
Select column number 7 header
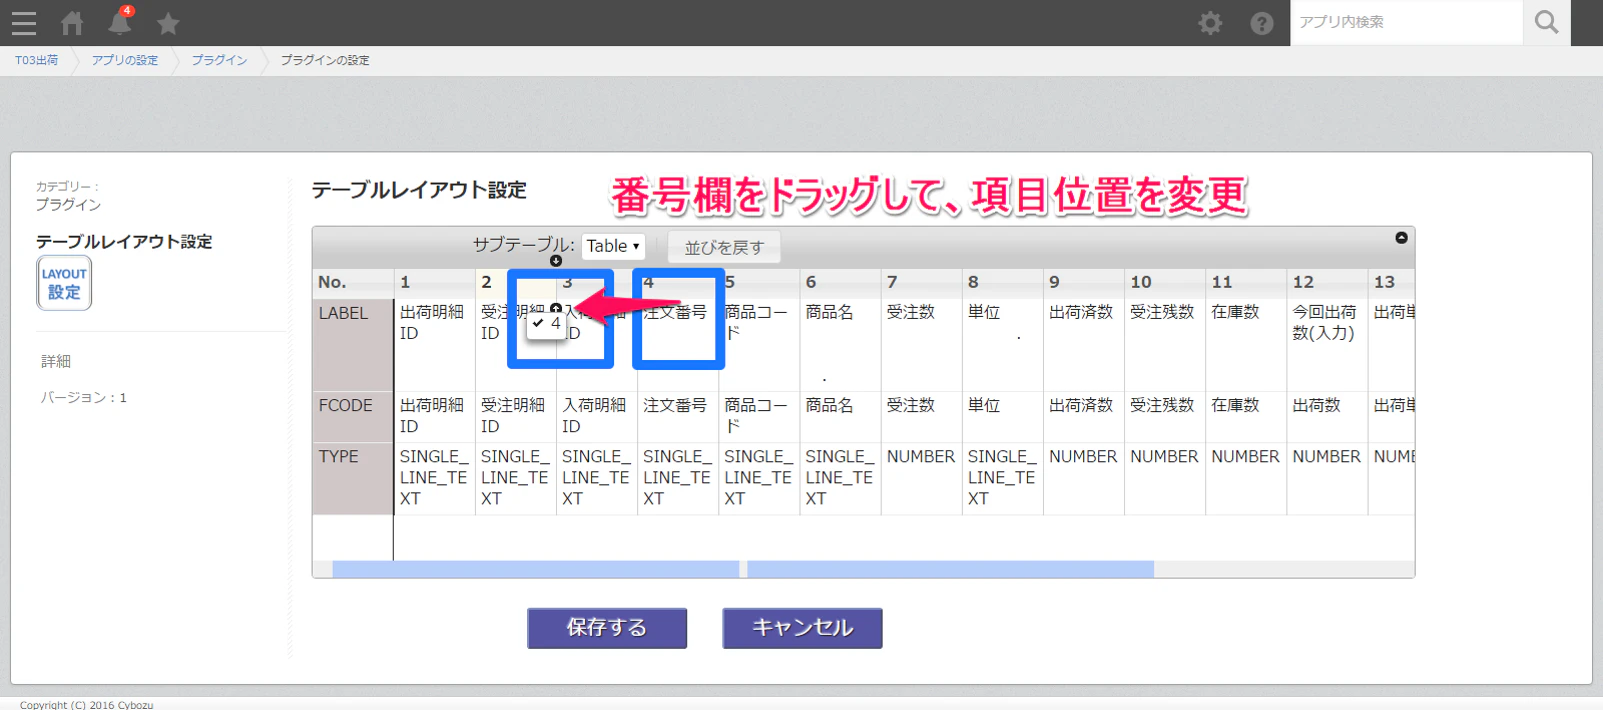coord(921,282)
